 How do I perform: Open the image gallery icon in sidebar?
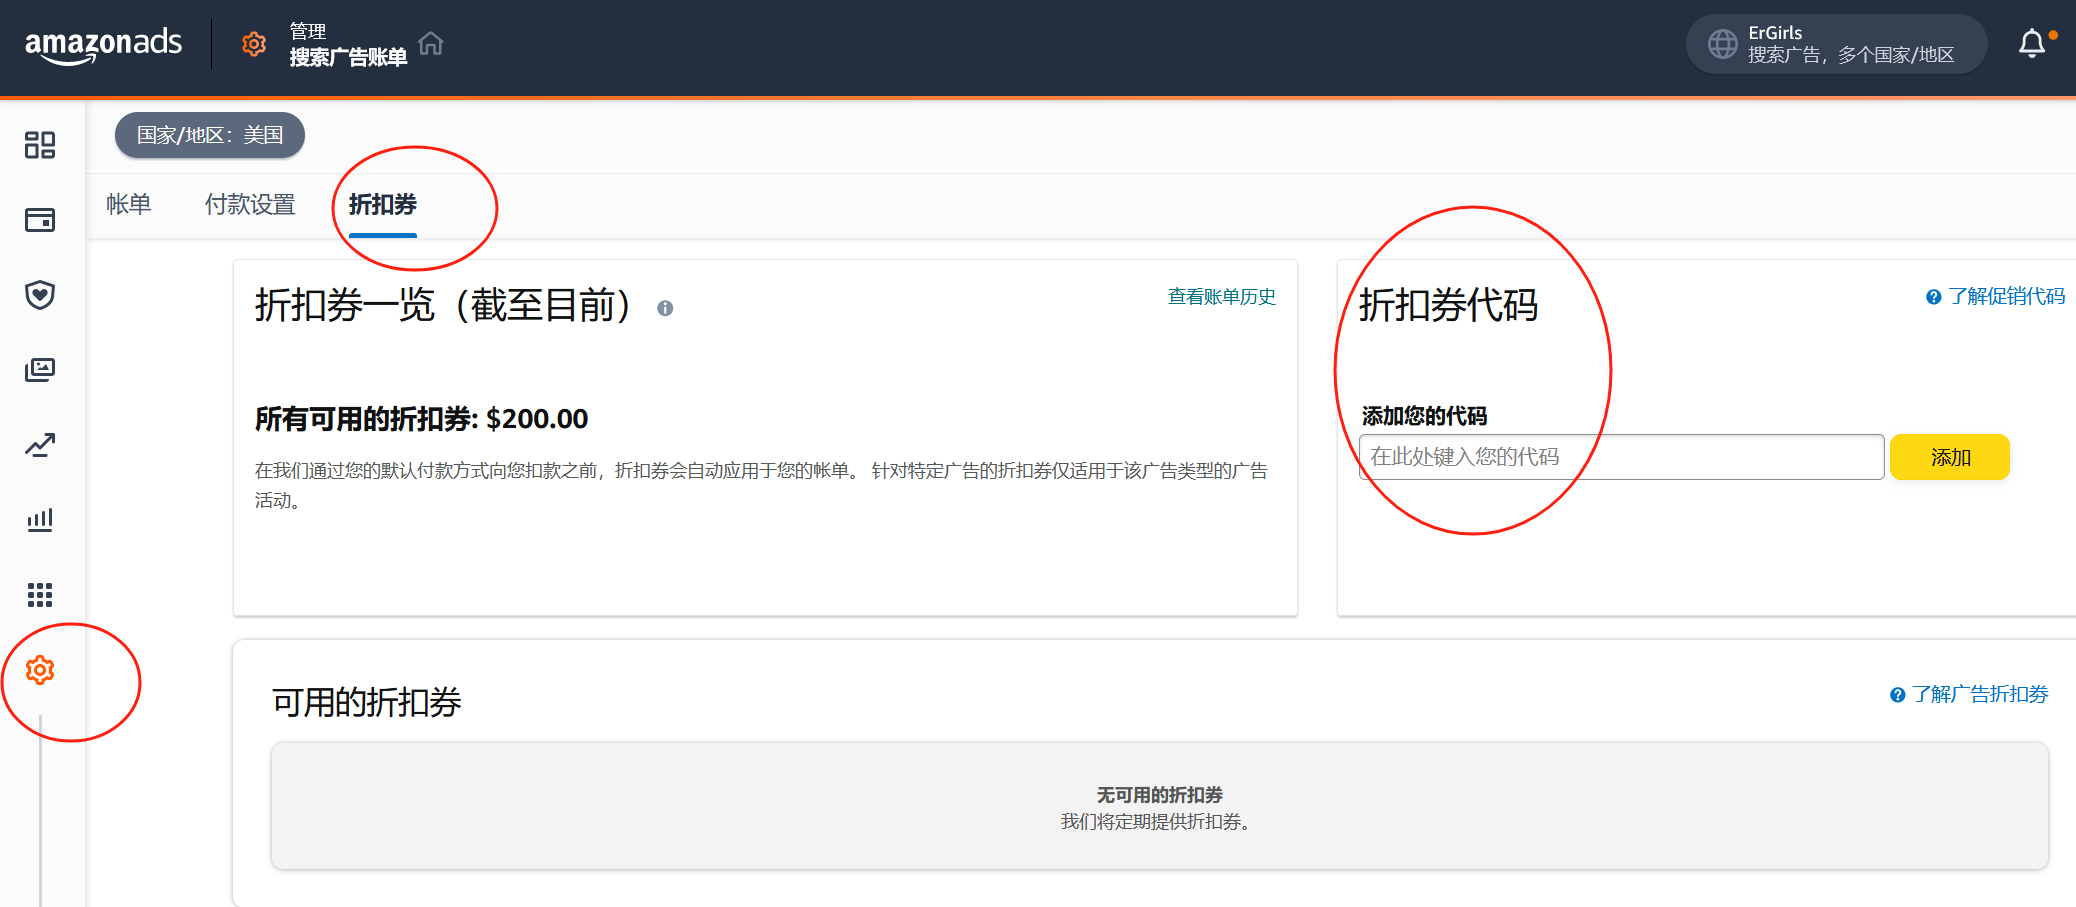40,370
